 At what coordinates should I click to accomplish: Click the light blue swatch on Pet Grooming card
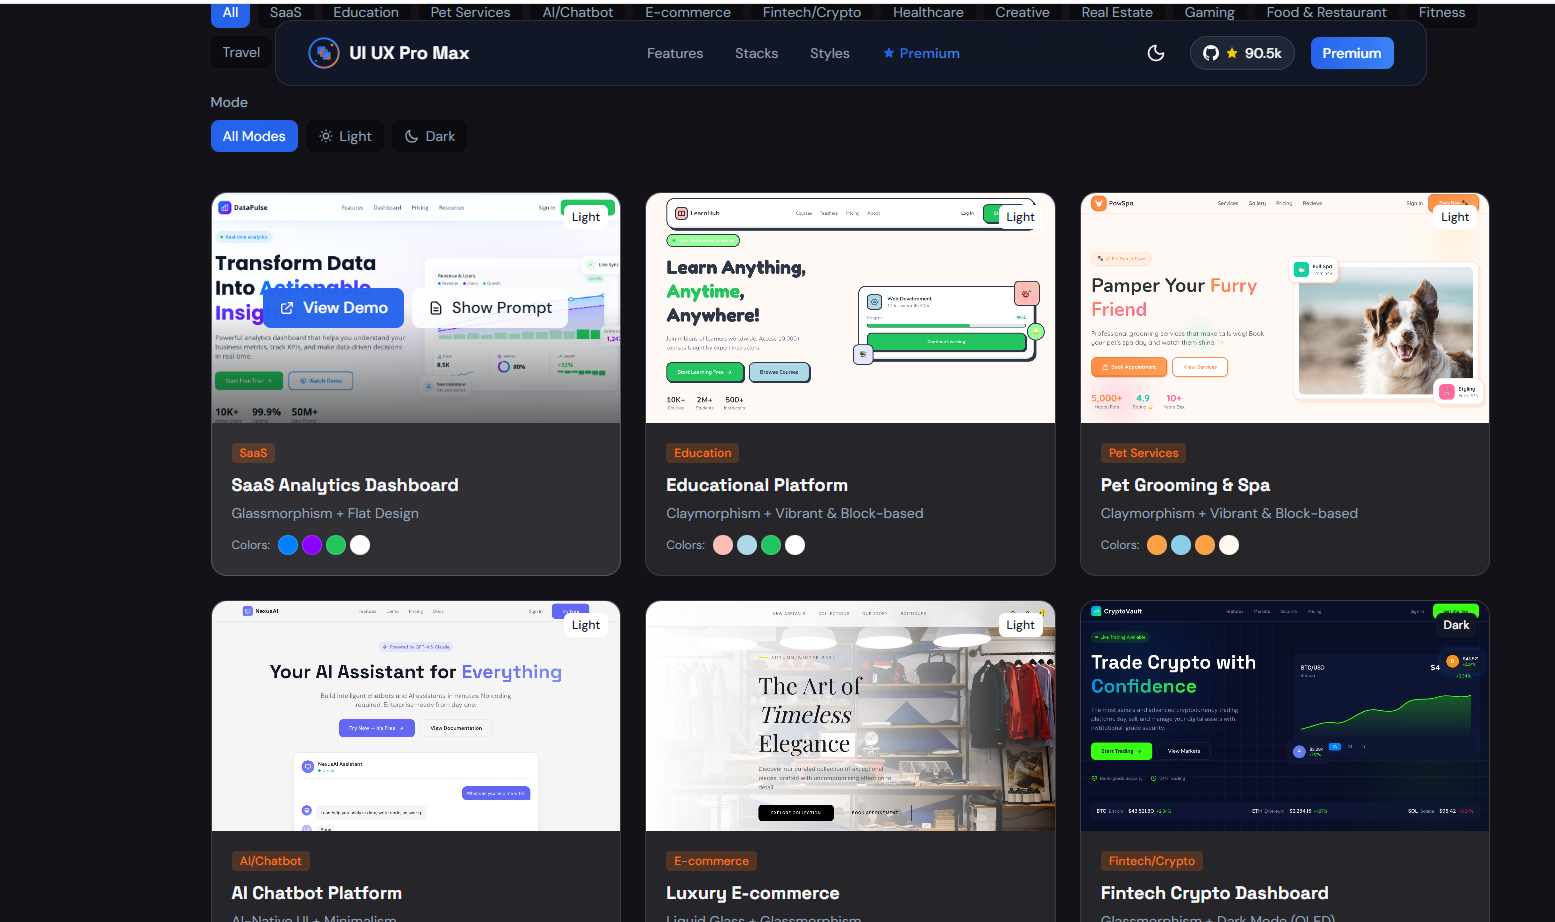point(1181,545)
